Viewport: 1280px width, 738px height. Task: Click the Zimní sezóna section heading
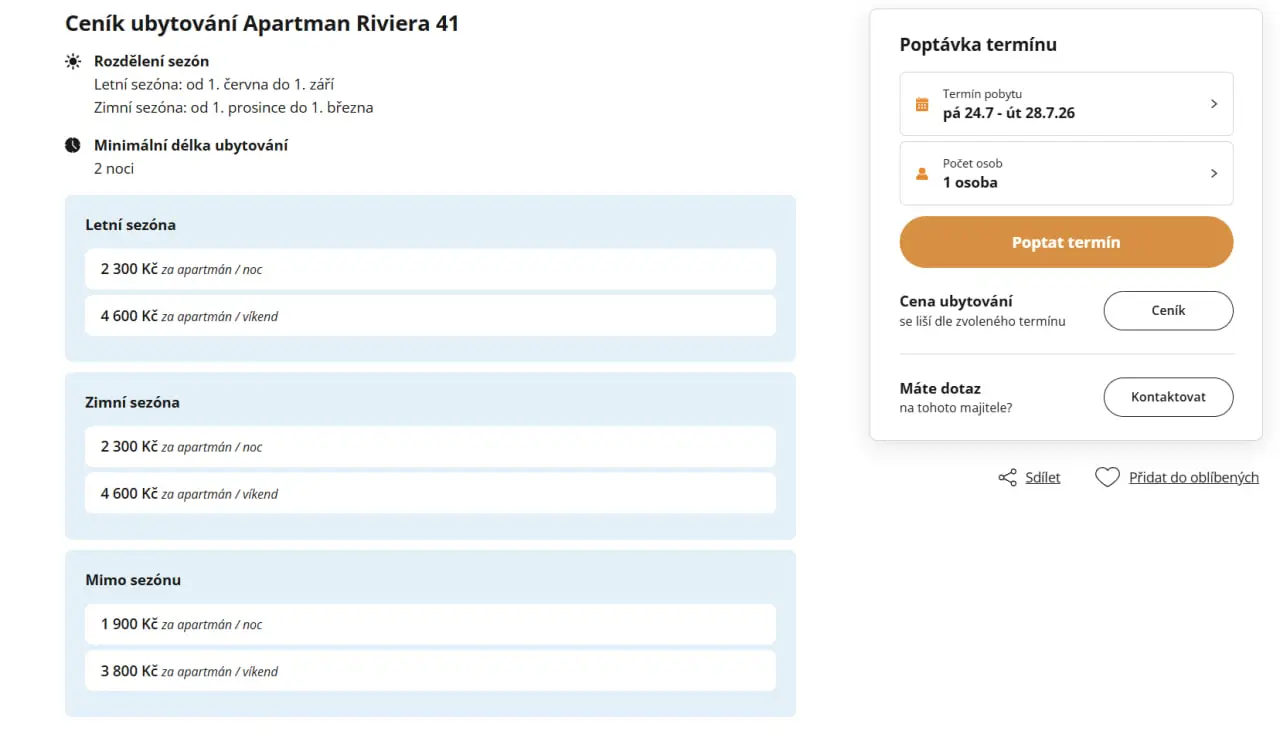132,402
